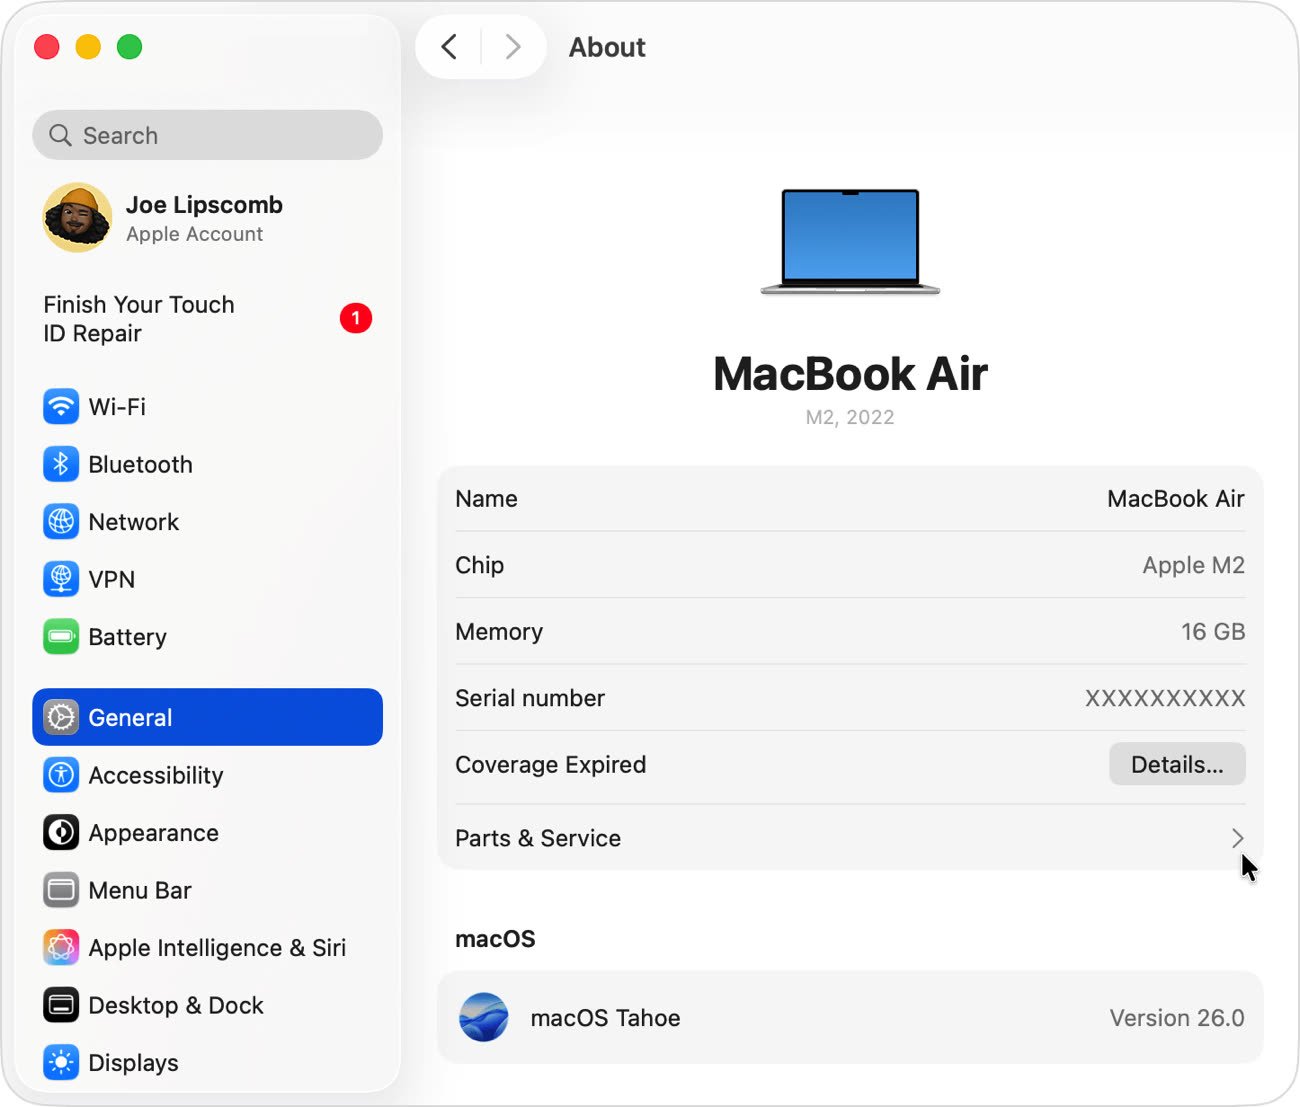The height and width of the screenshot is (1107, 1300).
Task: Click the Apple Intelligence & Siri icon
Action: coord(61,947)
